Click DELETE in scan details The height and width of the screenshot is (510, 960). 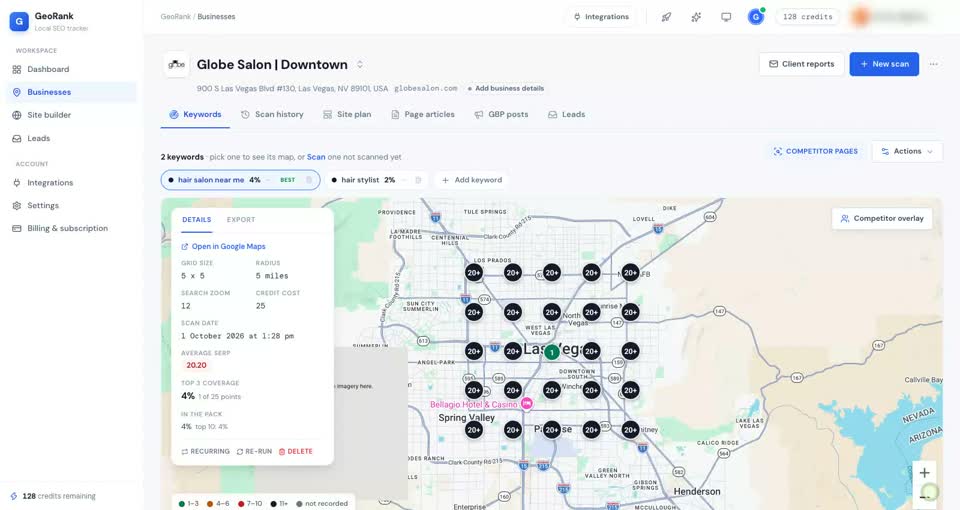coord(296,451)
